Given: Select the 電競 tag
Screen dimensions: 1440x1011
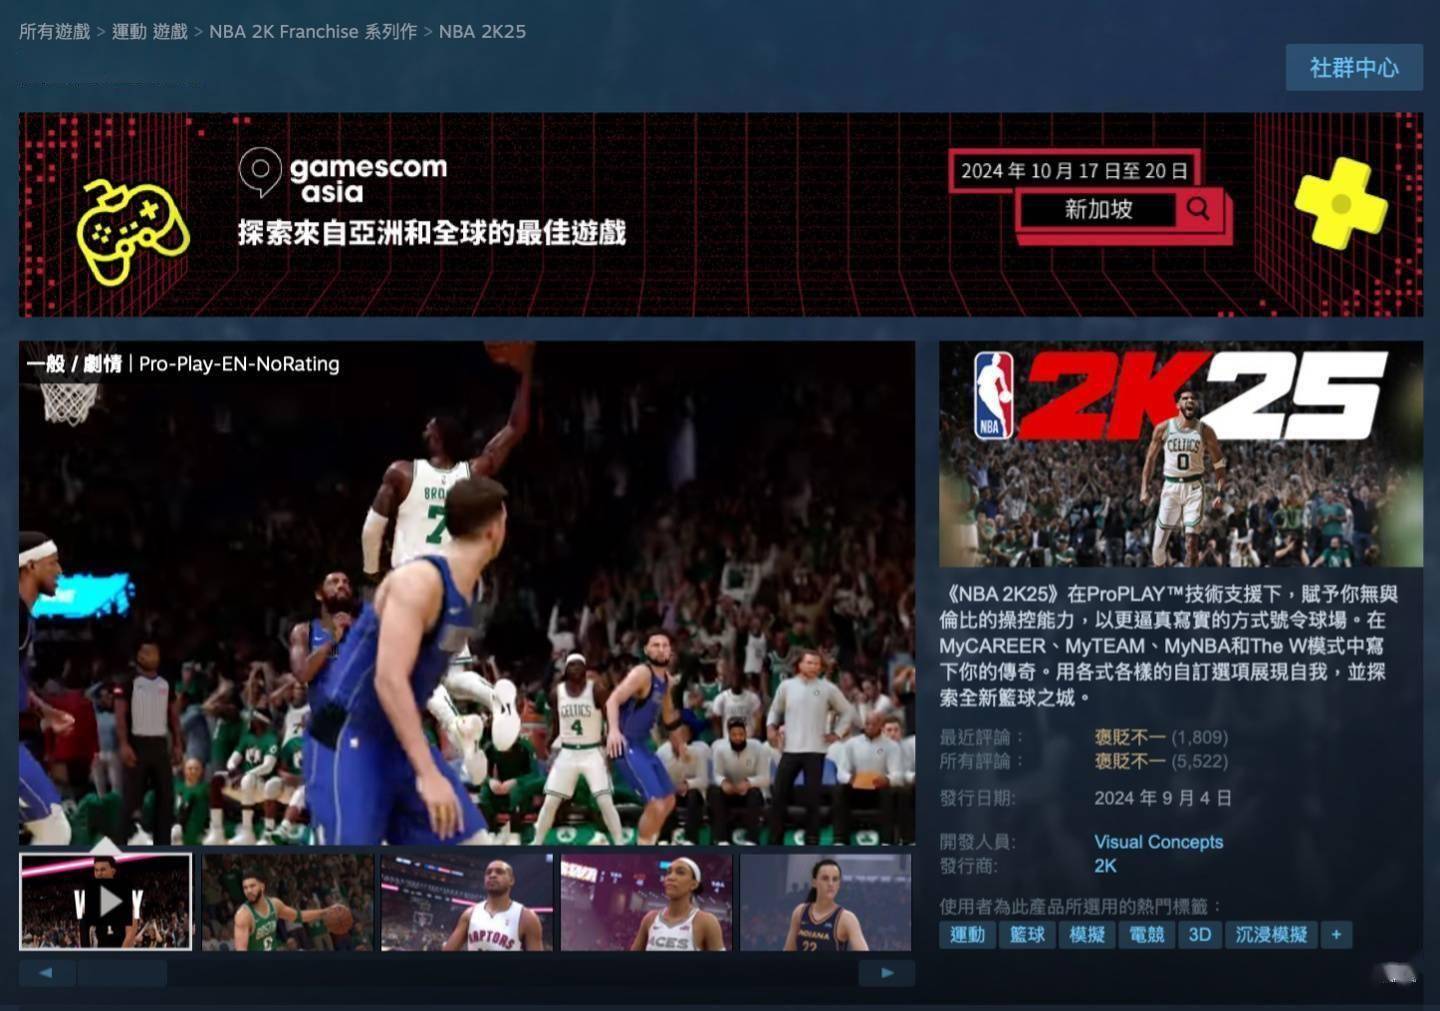Looking at the screenshot, I should pos(1147,935).
